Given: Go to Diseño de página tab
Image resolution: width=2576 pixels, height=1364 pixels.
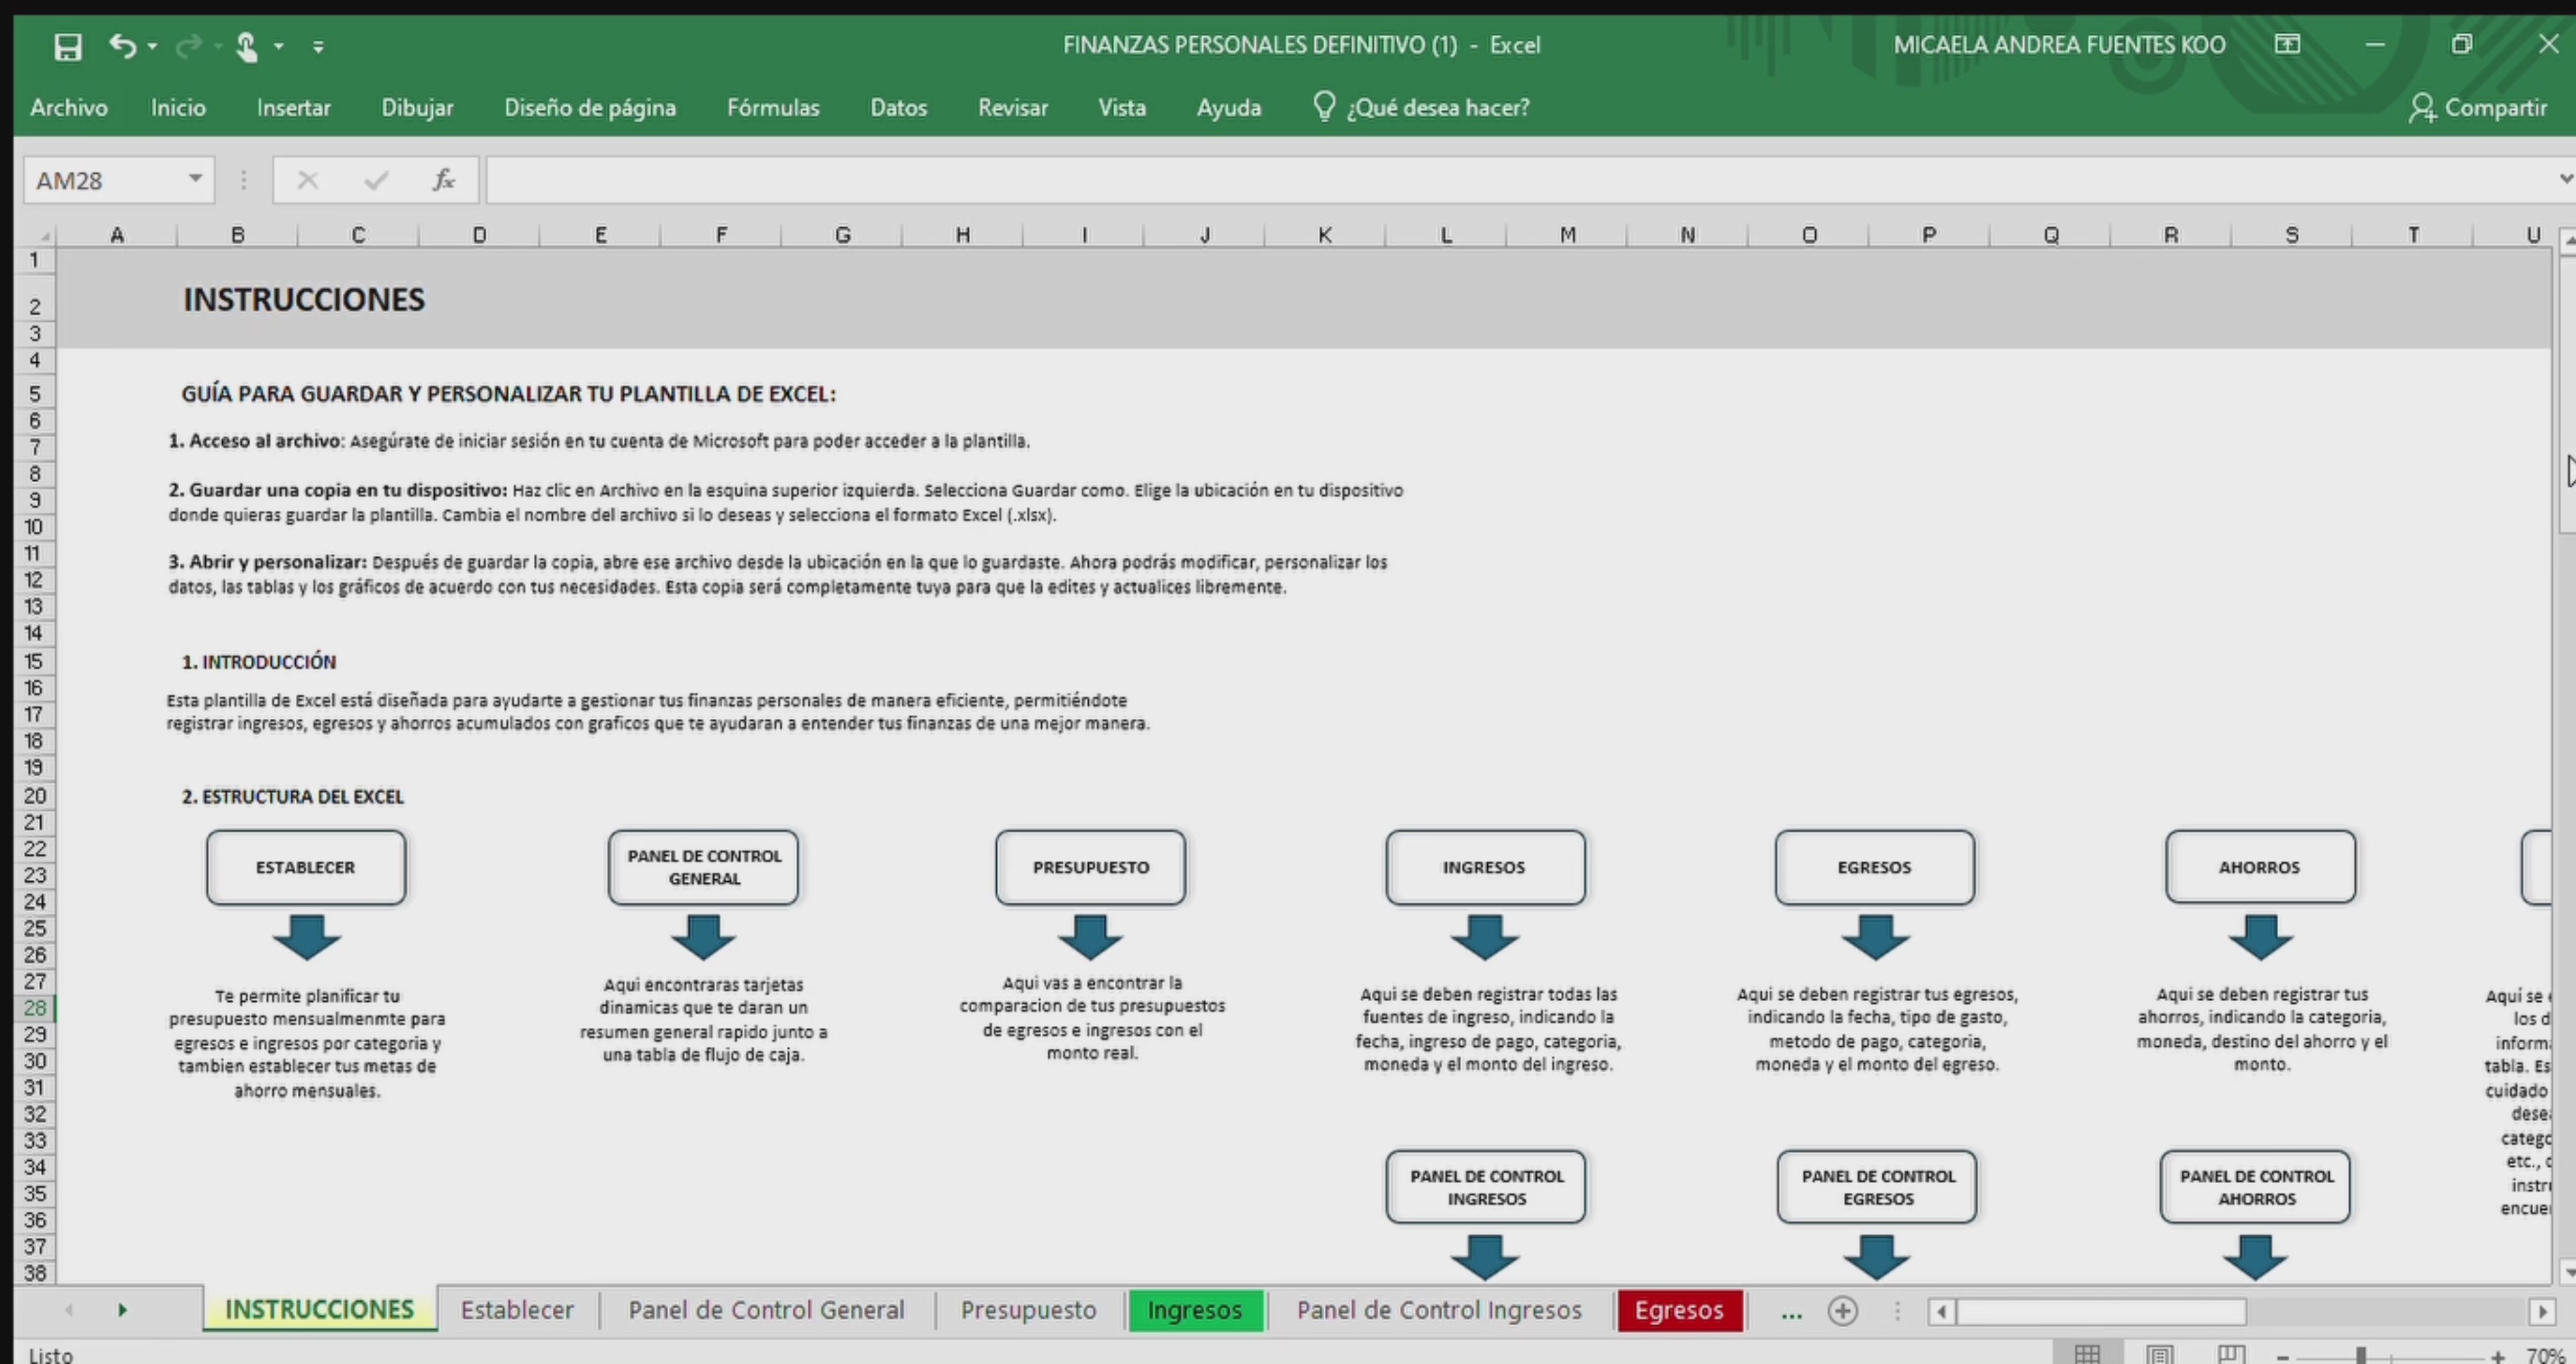Looking at the screenshot, I should click(590, 107).
